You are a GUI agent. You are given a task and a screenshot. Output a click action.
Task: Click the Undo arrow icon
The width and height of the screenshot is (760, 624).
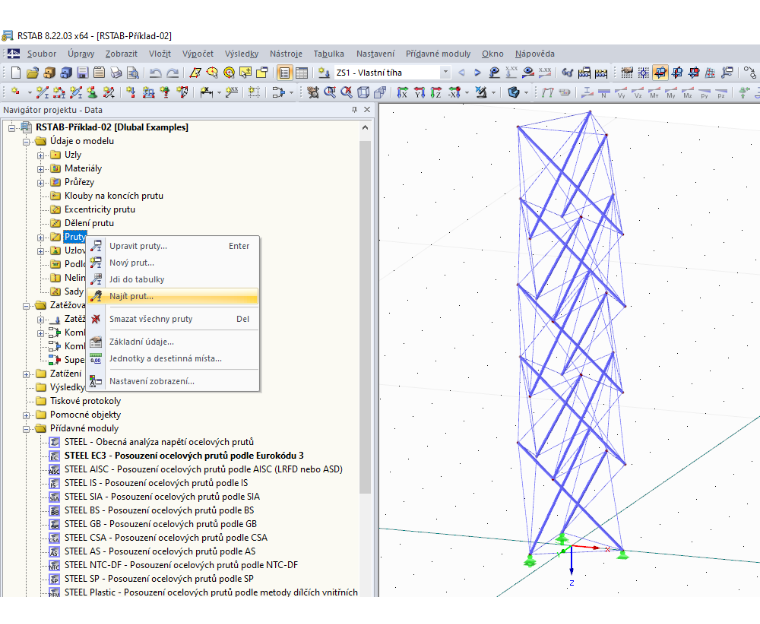(x=155, y=73)
